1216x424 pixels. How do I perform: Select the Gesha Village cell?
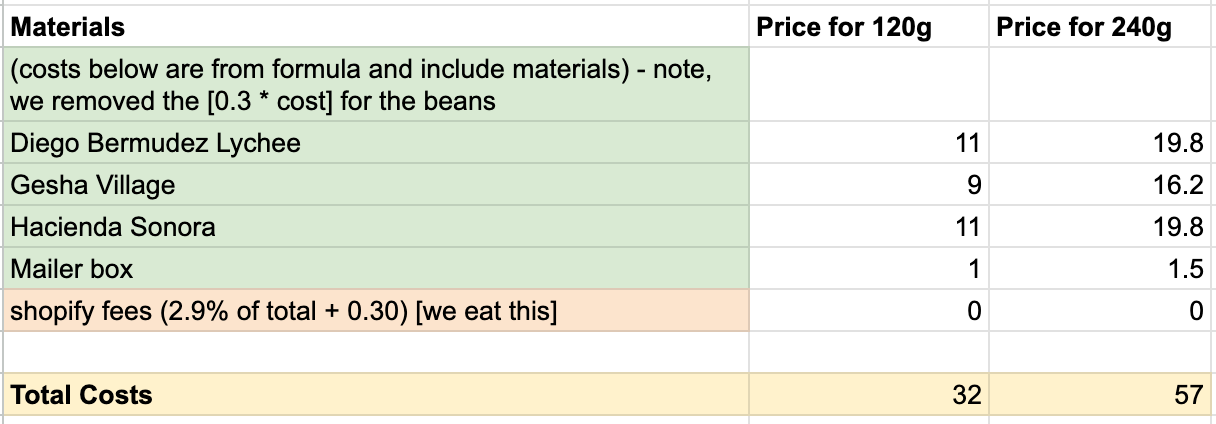click(377, 185)
